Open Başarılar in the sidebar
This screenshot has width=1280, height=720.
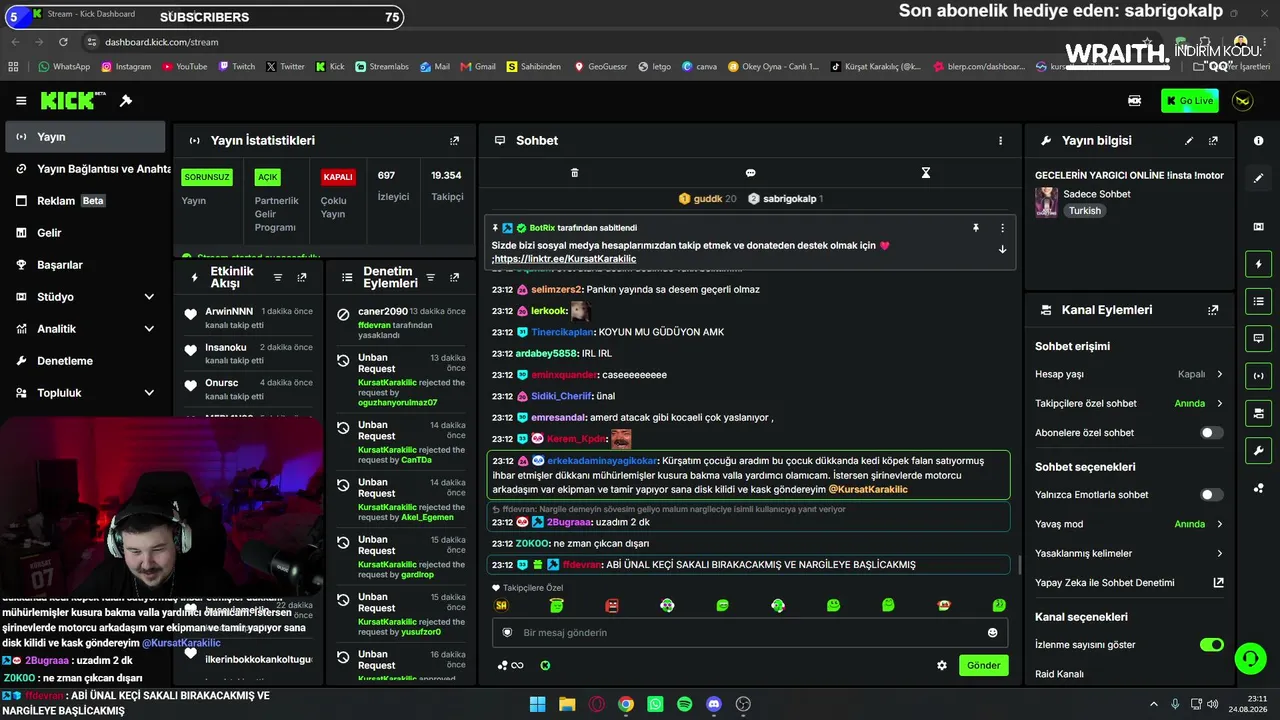(x=85, y=265)
